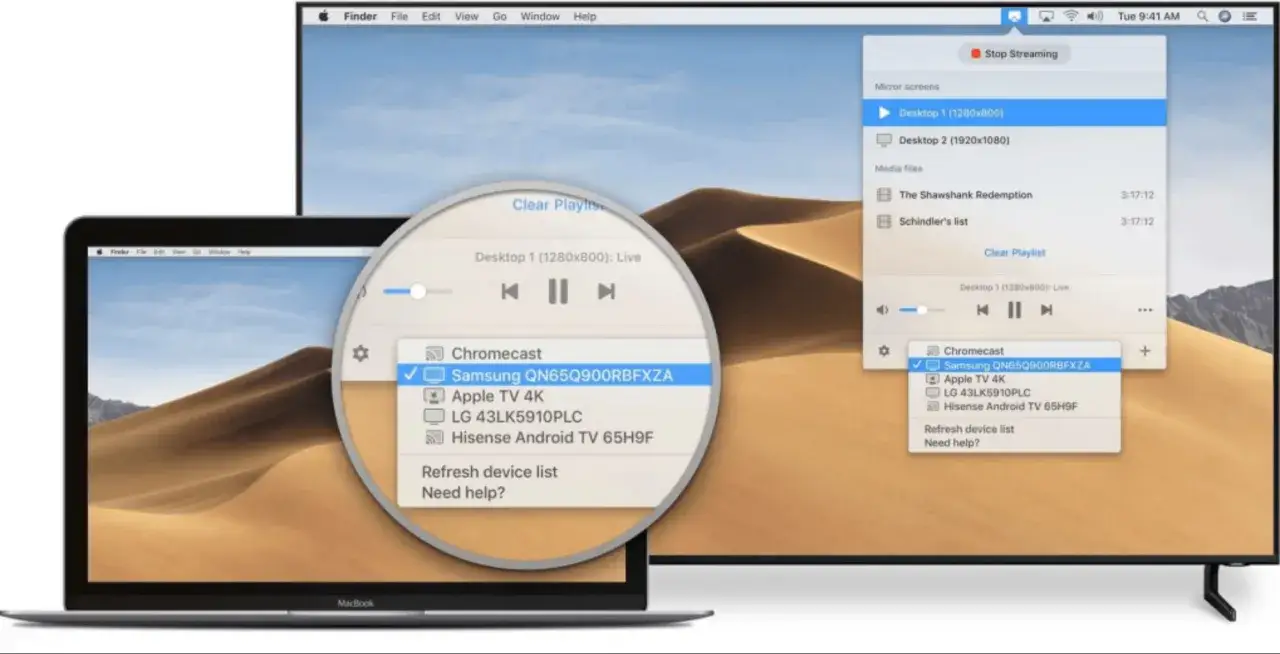The image size is (1280, 654).
Task: Select the Desktop 2 (1920x1080) mirror screen row
Action: point(1014,140)
